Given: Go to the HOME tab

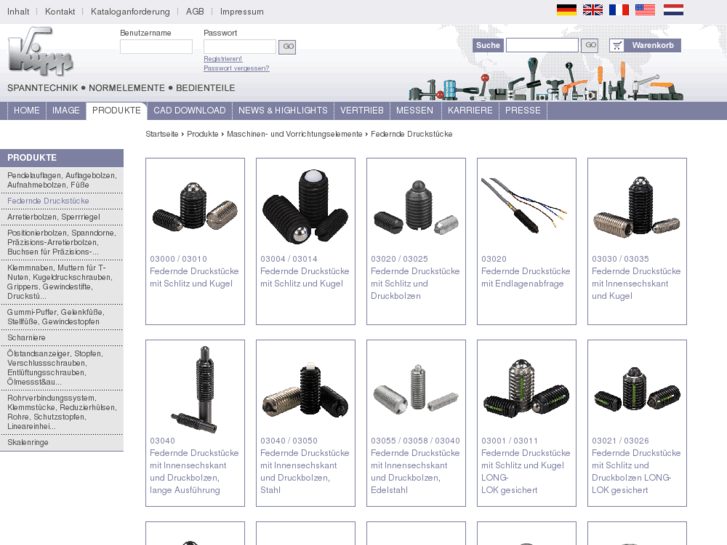Looking at the screenshot, I should pos(26,111).
